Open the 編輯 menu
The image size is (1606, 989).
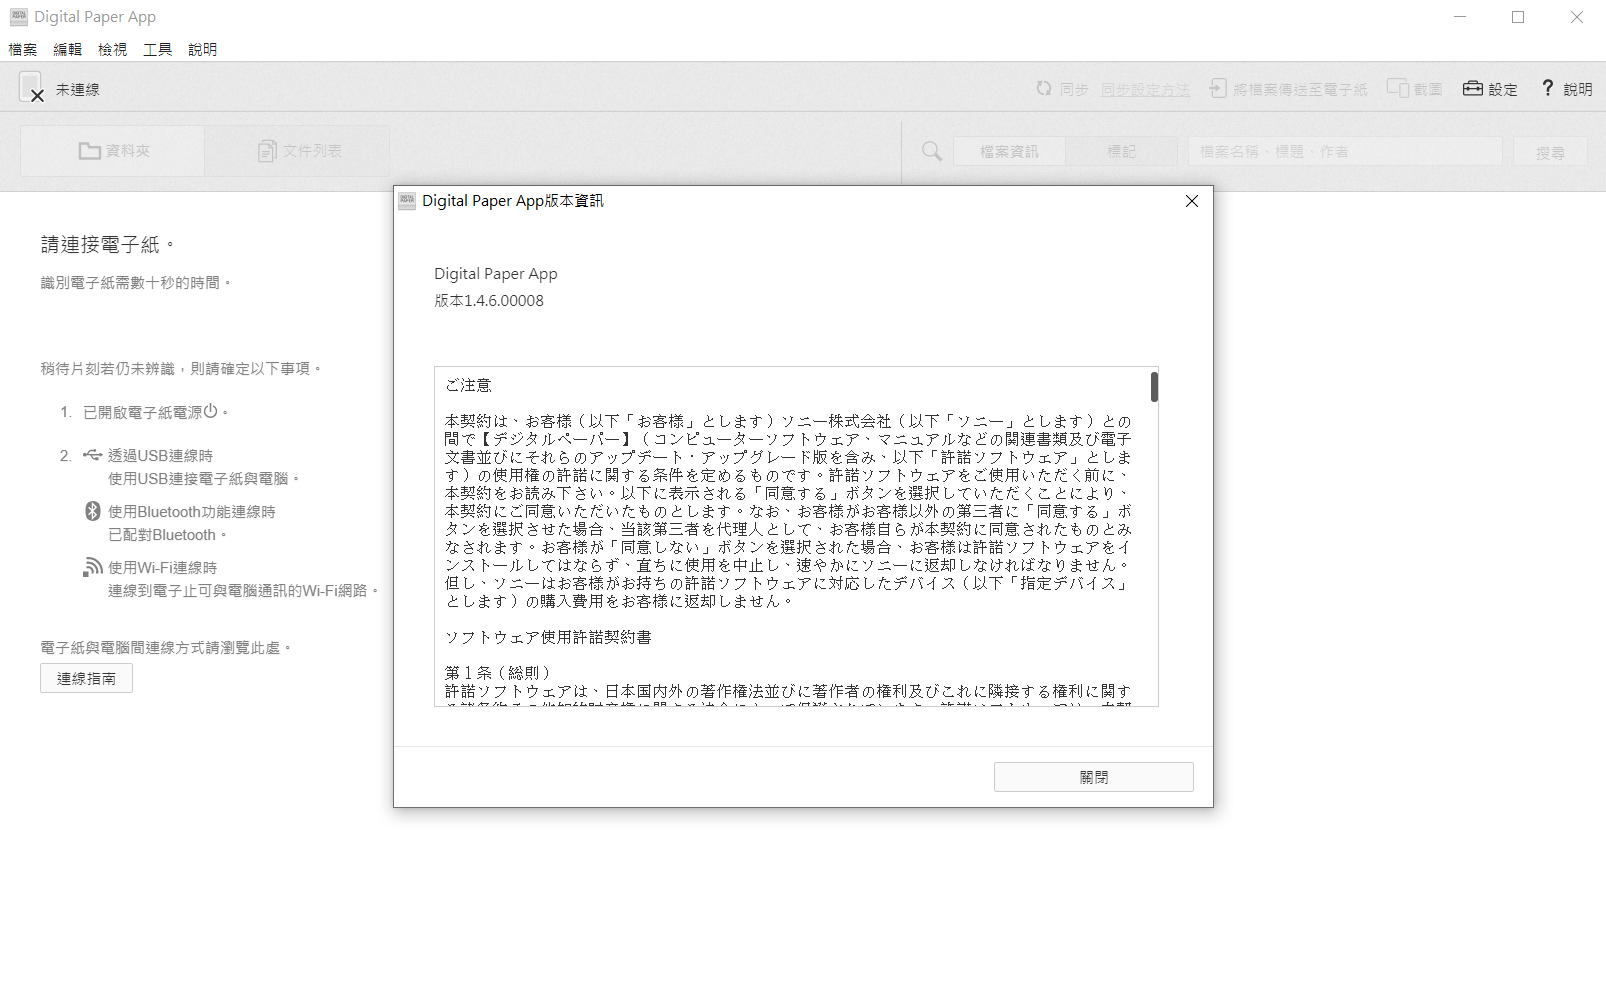(x=68, y=49)
